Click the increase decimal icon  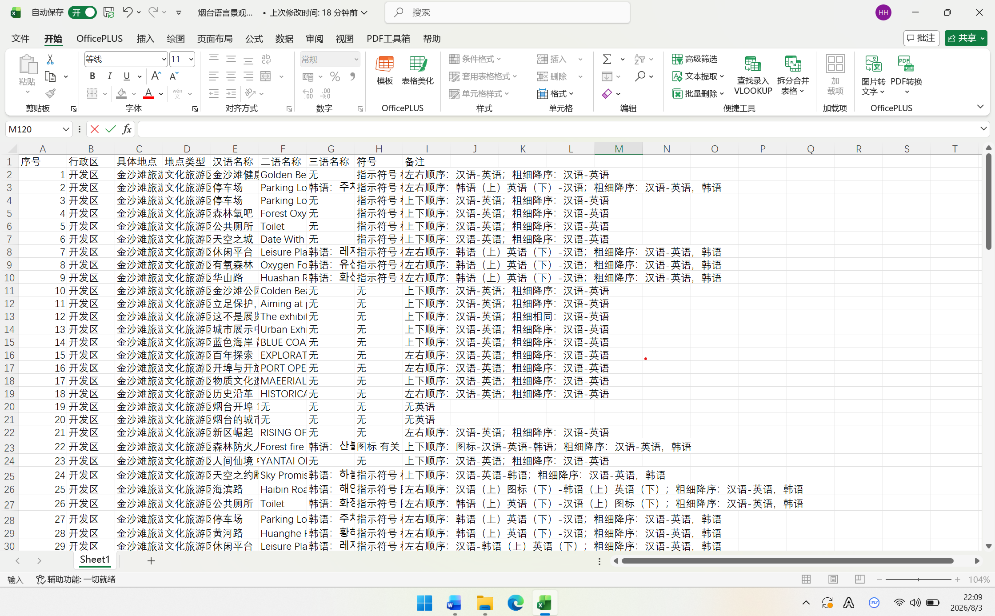pyautogui.click(x=308, y=93)
